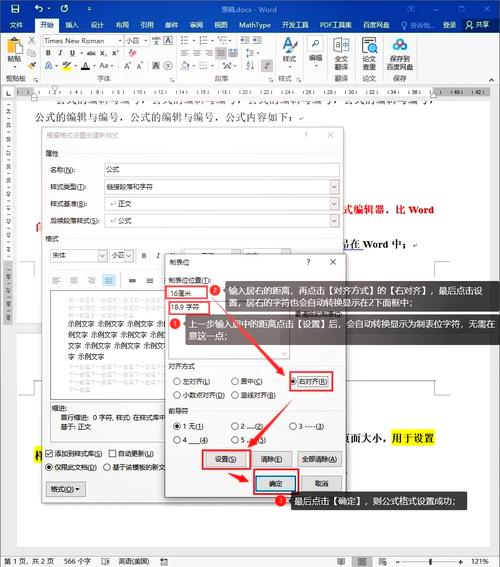Click the Set (设置) button in tab dialog
Viewport: 500px width, 567px height.
point(226,459)
